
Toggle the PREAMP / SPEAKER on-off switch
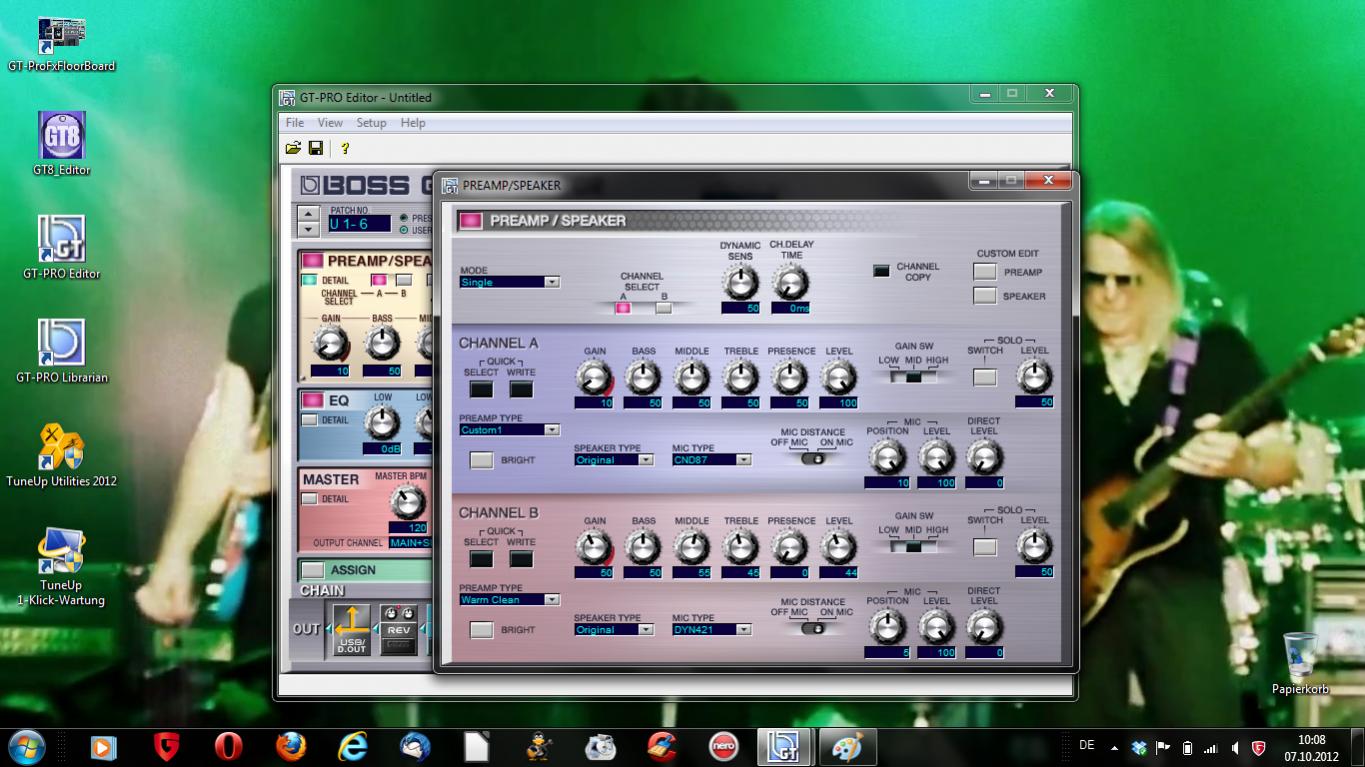click(x=470, y=221)
